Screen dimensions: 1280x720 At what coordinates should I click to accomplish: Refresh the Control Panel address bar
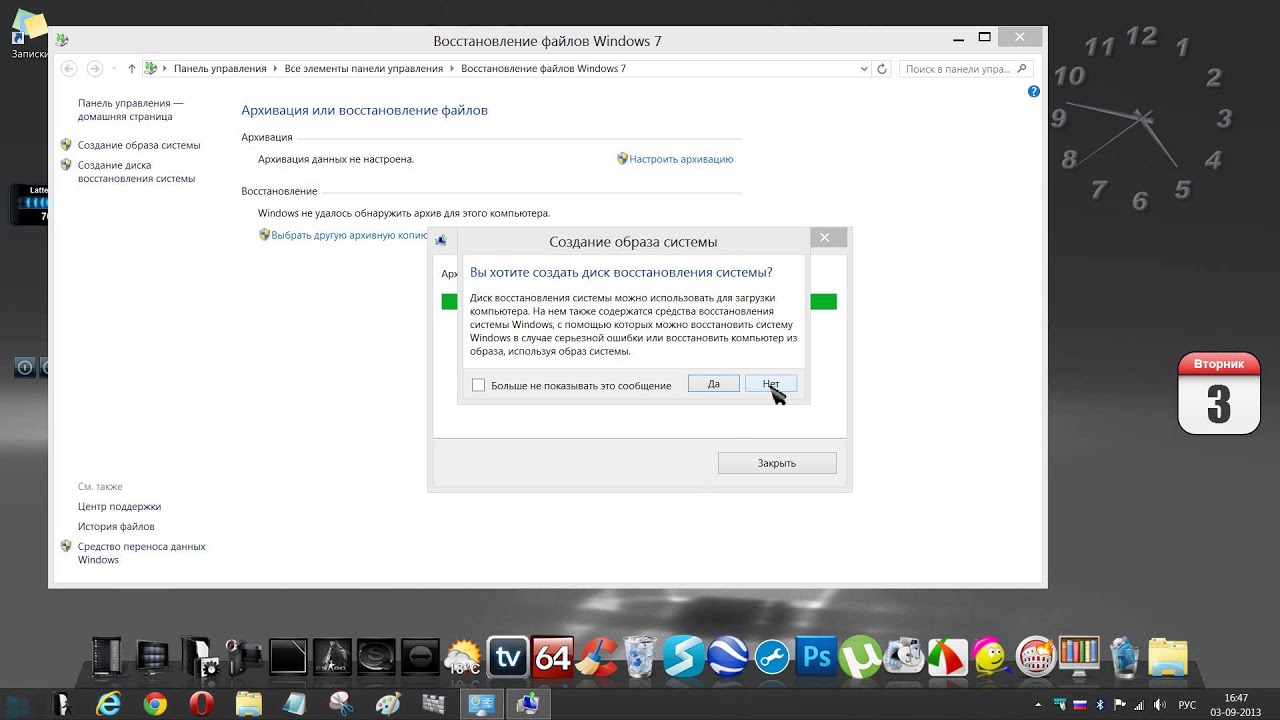click(882, 69)
